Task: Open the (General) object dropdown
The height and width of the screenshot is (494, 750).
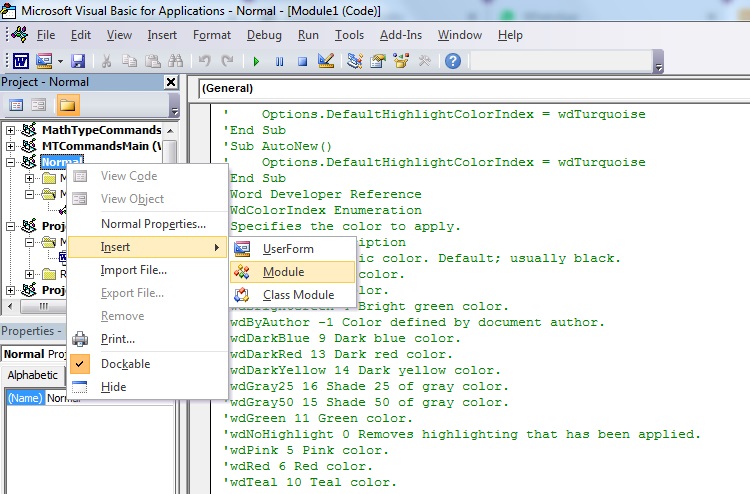Action: (474, 88)
